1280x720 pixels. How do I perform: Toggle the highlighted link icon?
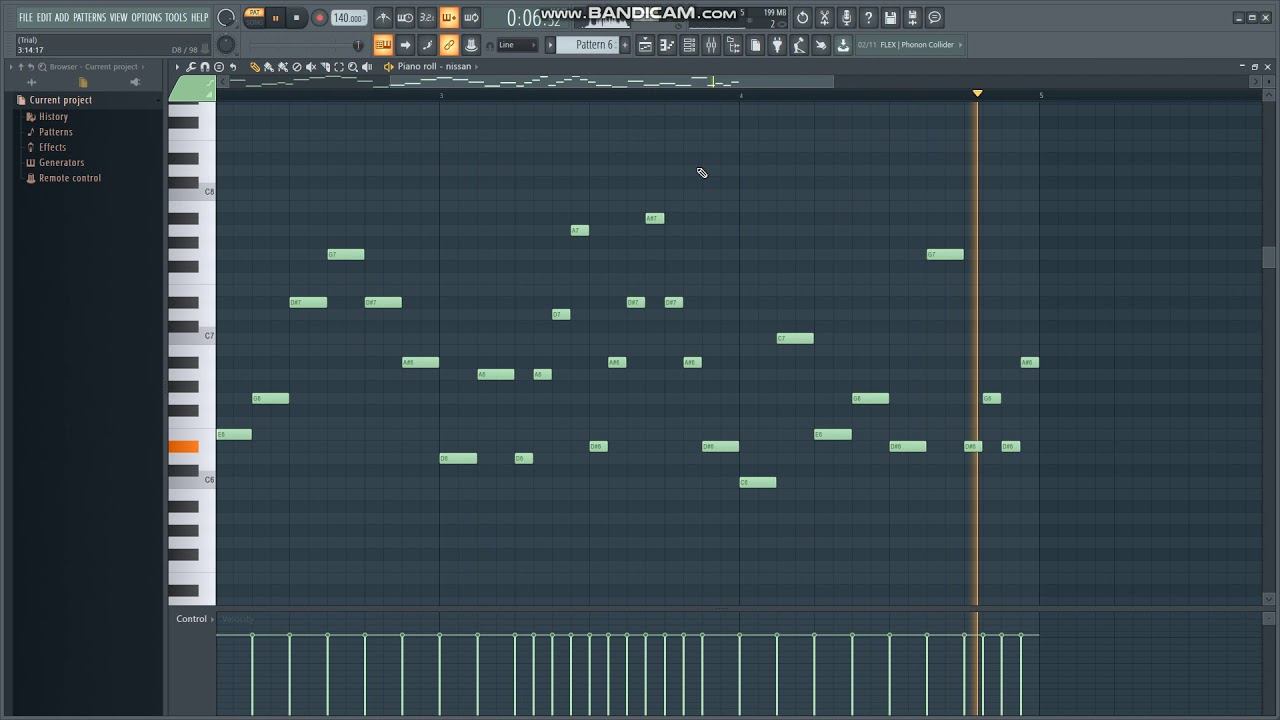[x=449, y=45]
